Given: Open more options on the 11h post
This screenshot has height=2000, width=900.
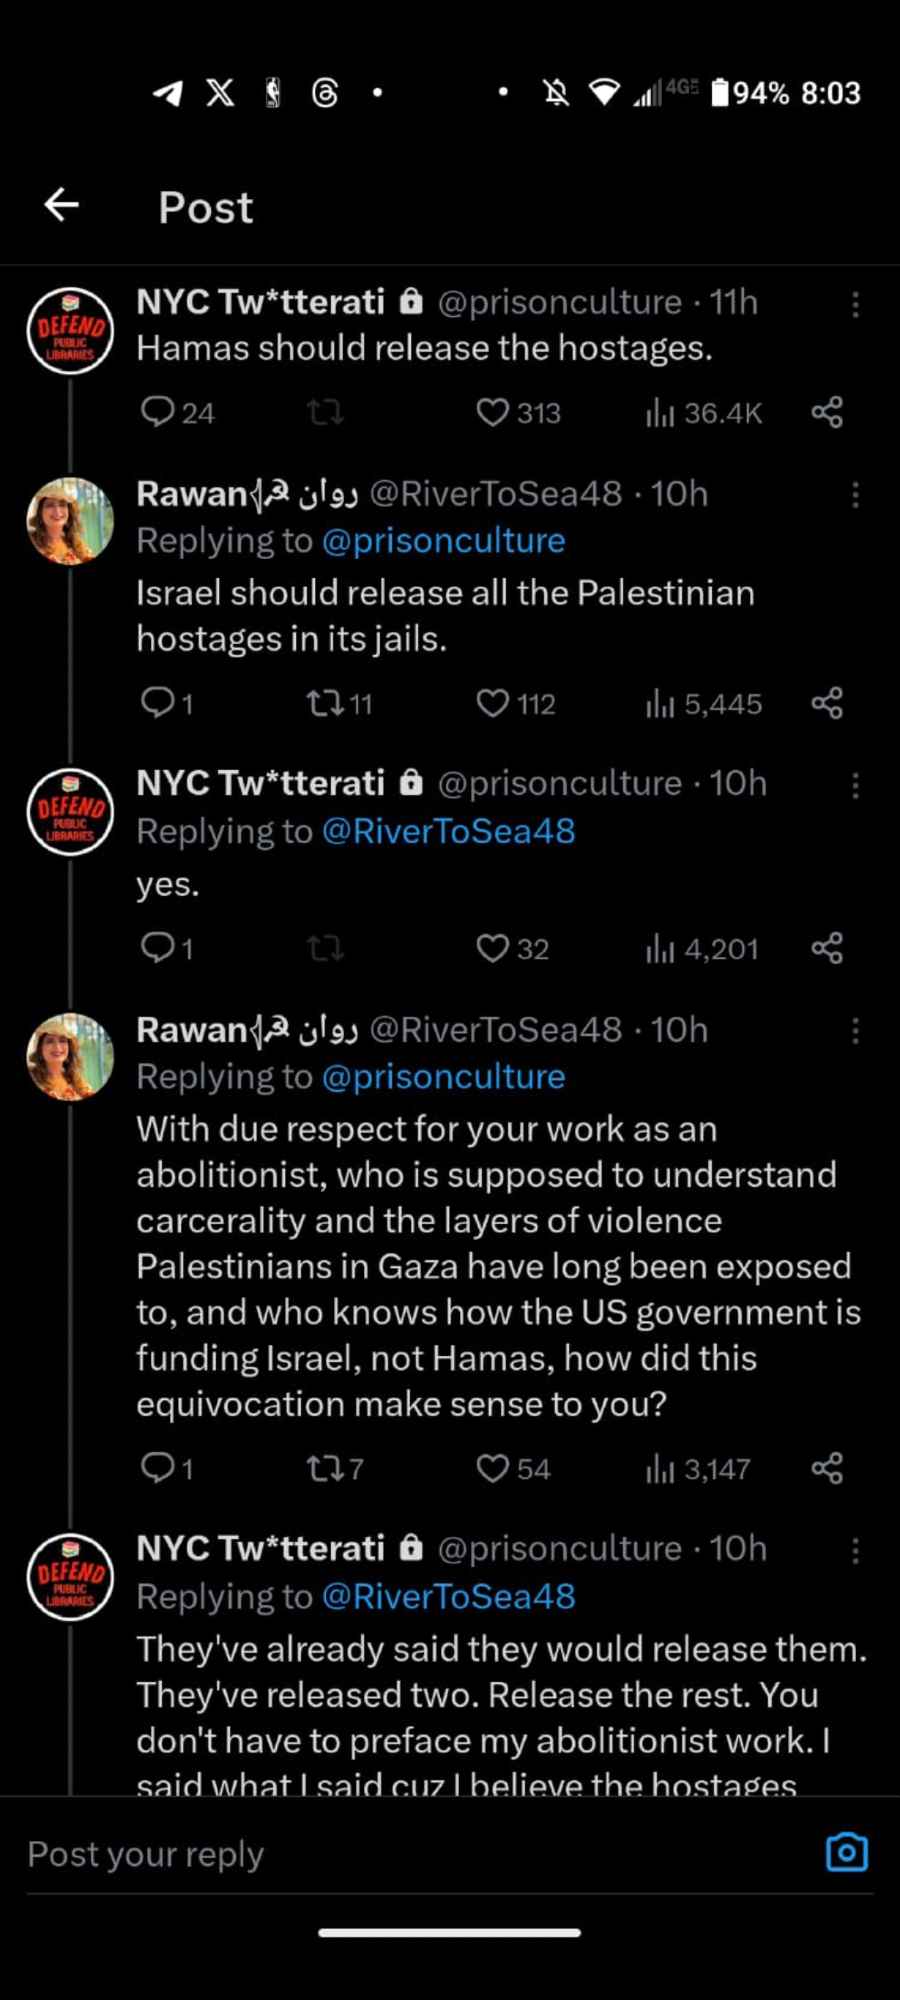Looking at the screenshot, I should tap(855, 304).
